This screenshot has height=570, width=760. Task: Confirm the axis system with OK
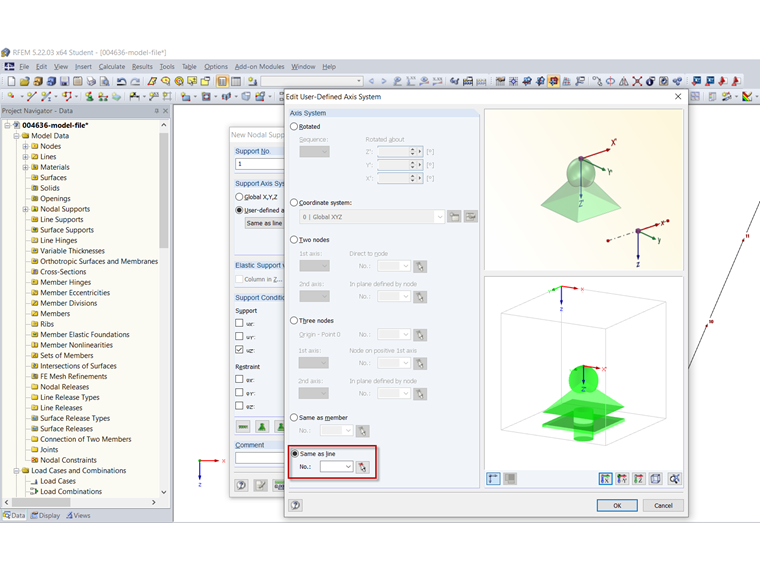(x=617, y=506)
